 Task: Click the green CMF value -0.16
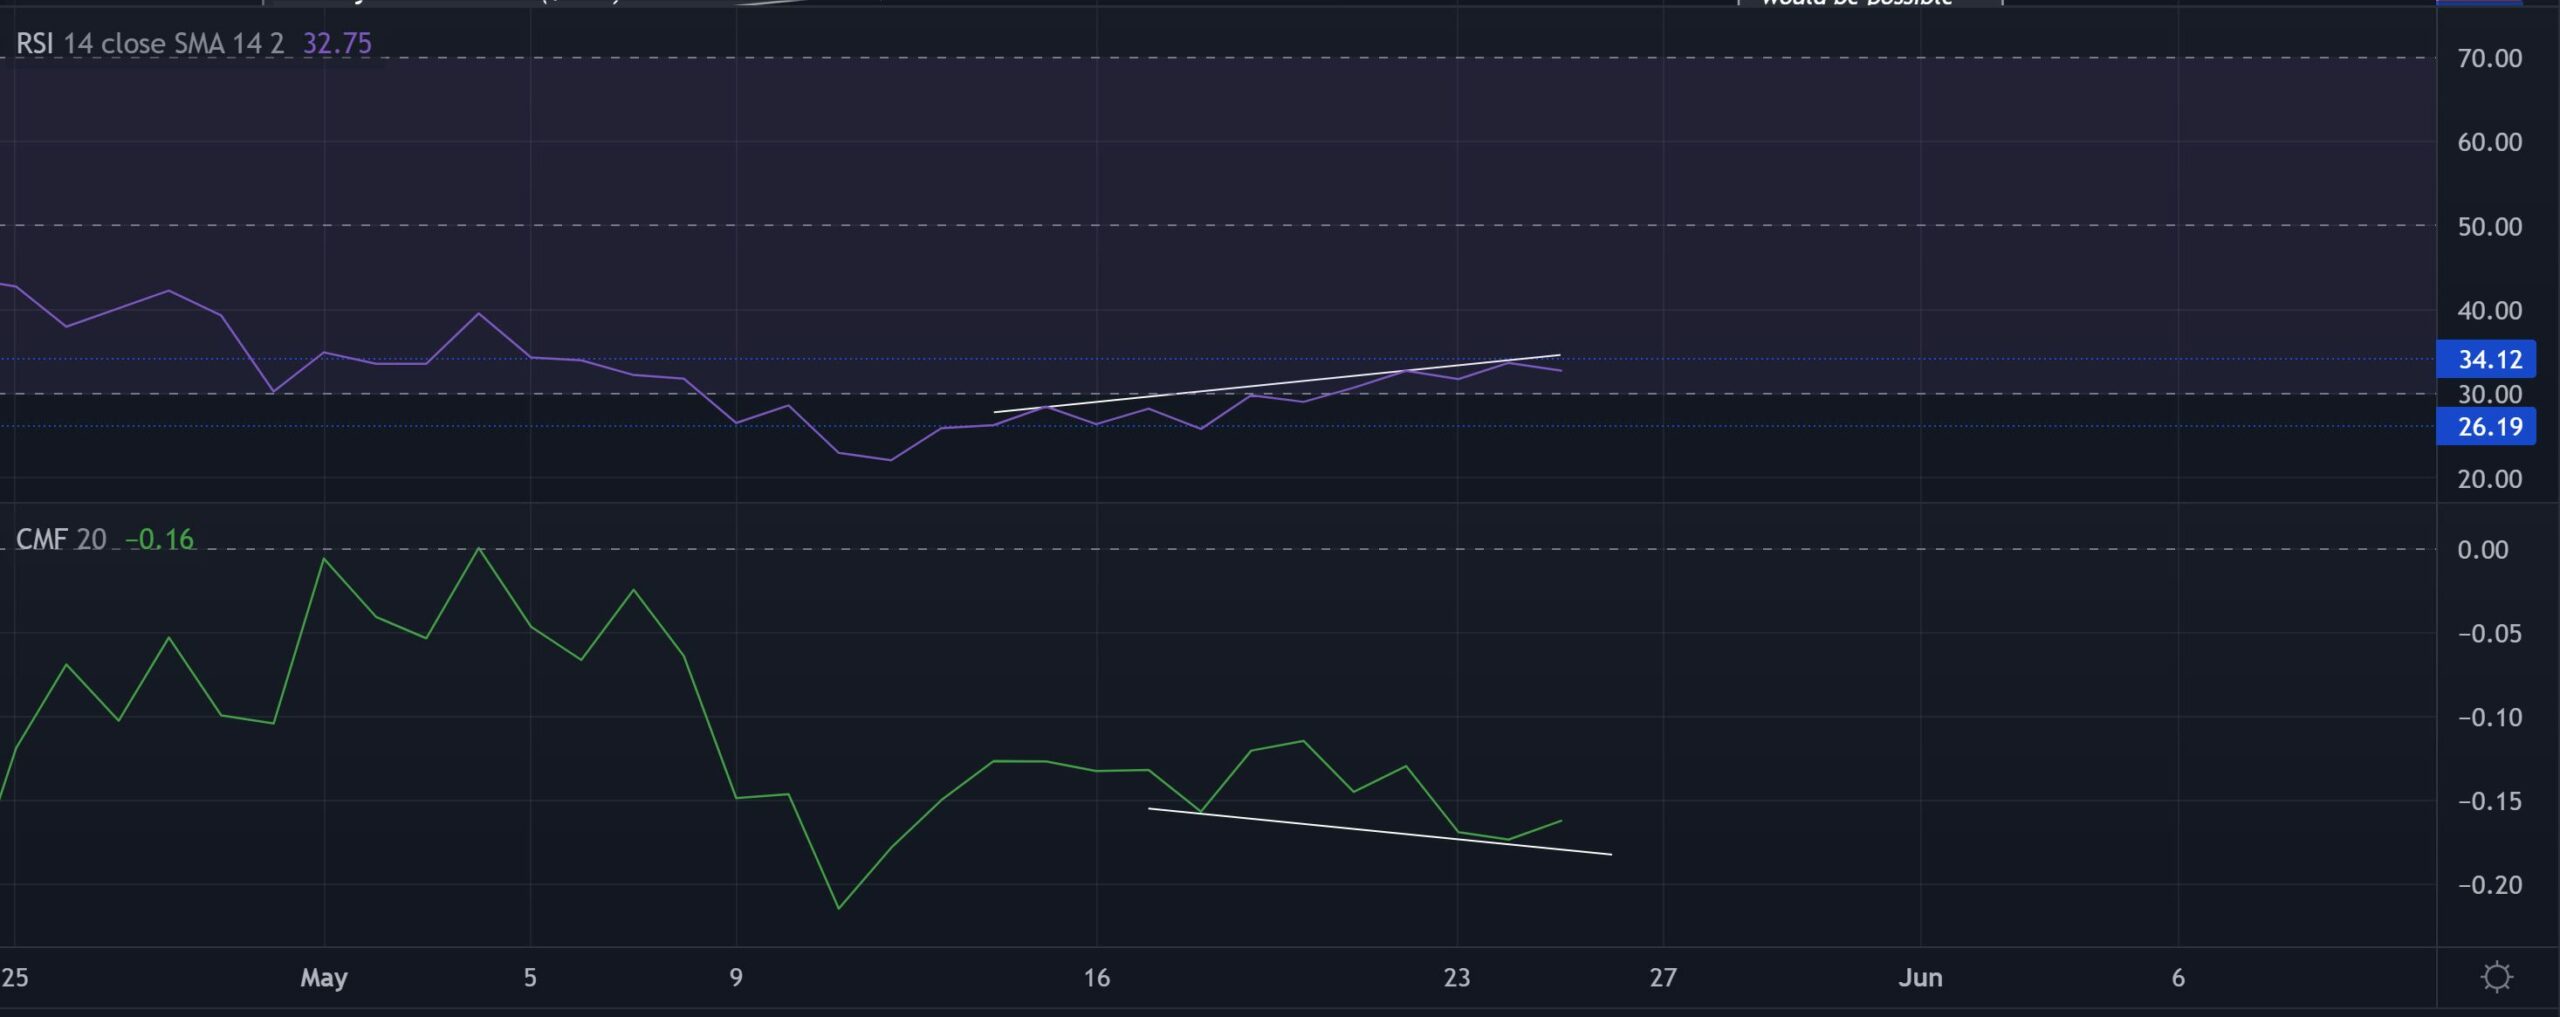tap(160, 538)
